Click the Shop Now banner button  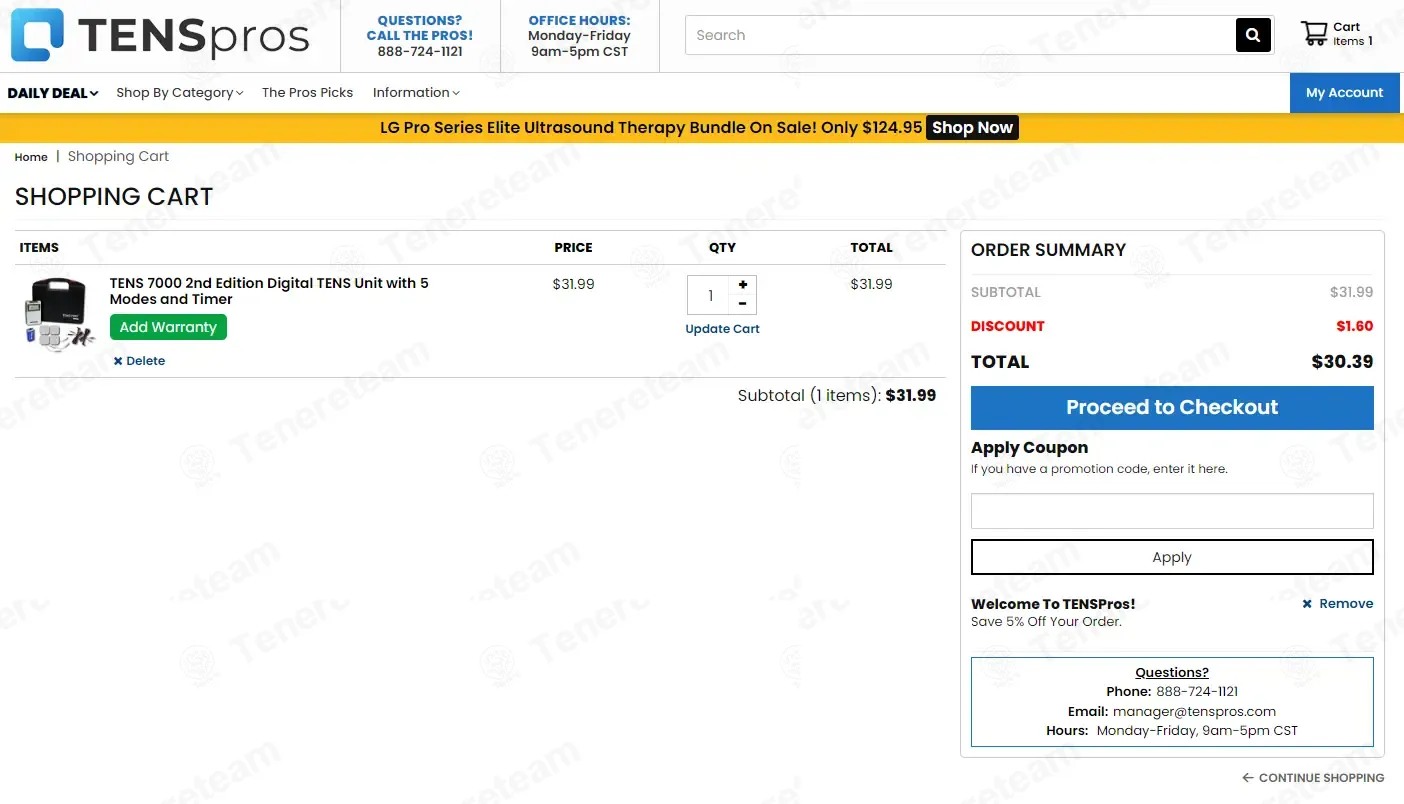point(972,128)
